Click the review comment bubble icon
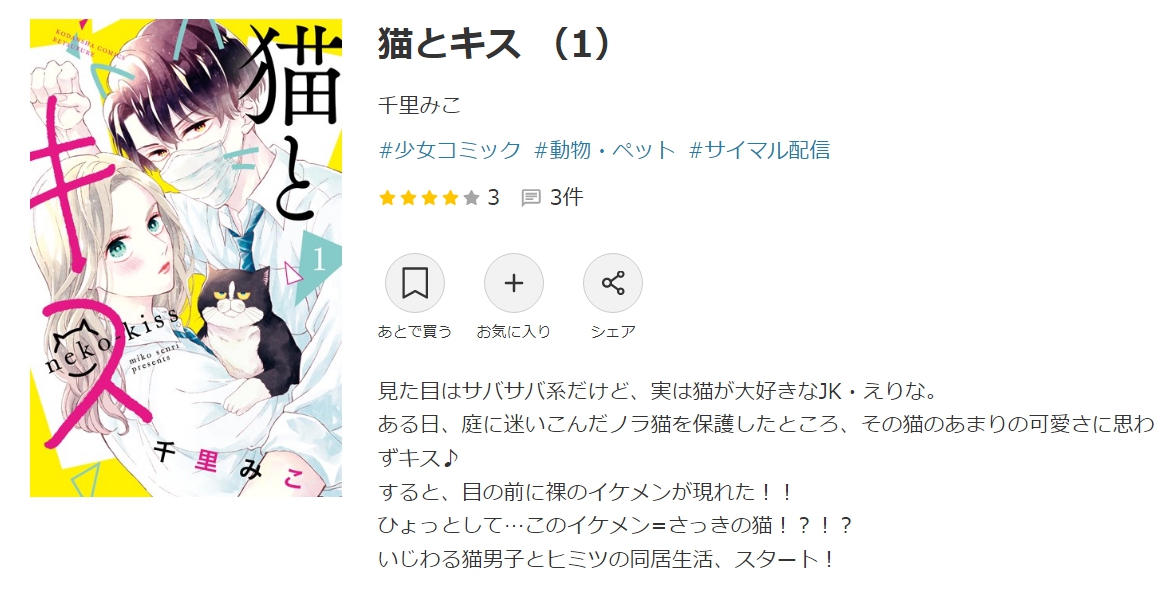Screen dimensions: 1166x594 (531, 198)
